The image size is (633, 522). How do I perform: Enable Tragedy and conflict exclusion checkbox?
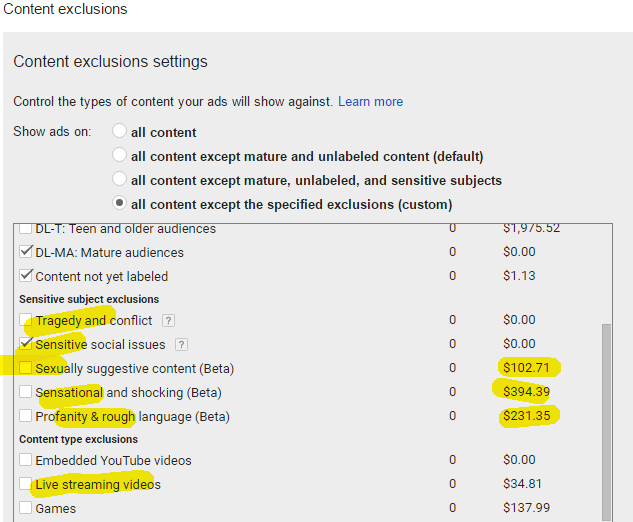[x=26, y=321]
